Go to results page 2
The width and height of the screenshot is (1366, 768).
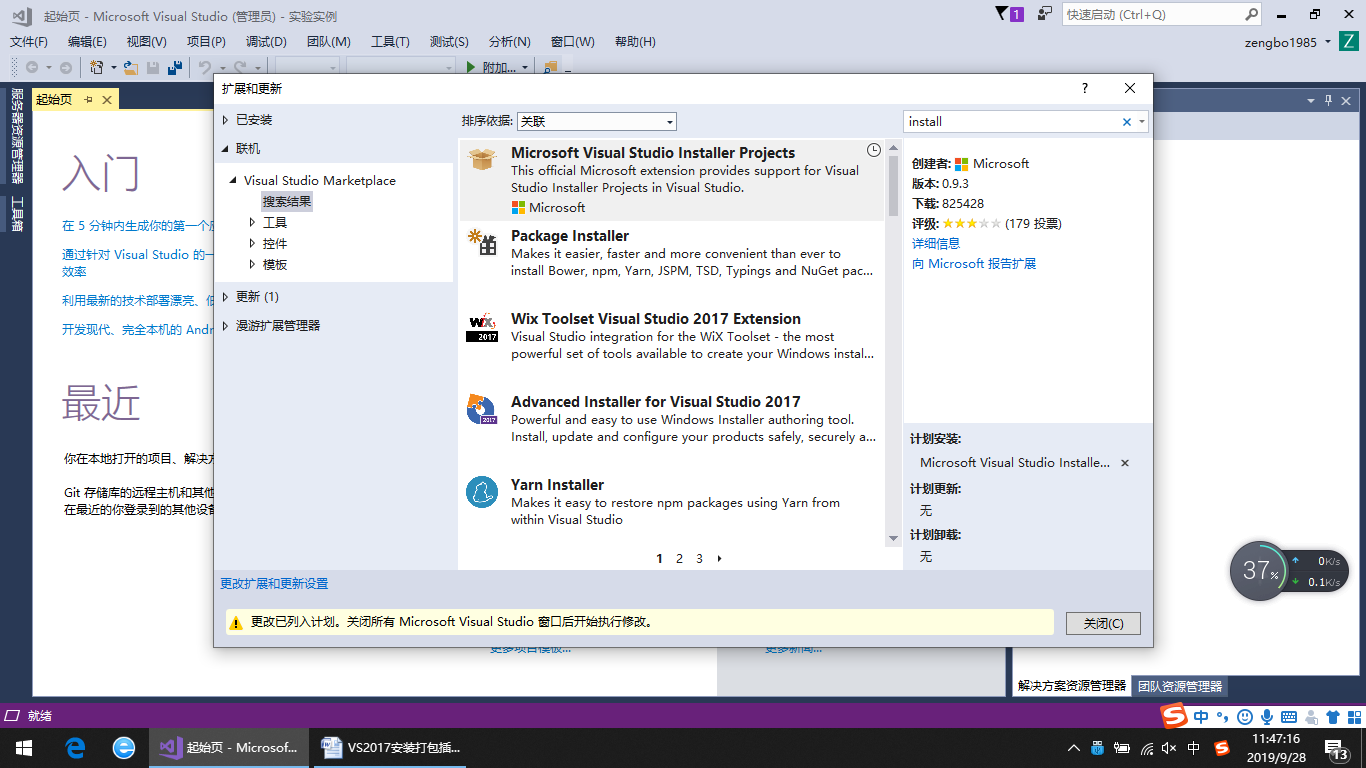pyautogui.click(x=679, y=559)
